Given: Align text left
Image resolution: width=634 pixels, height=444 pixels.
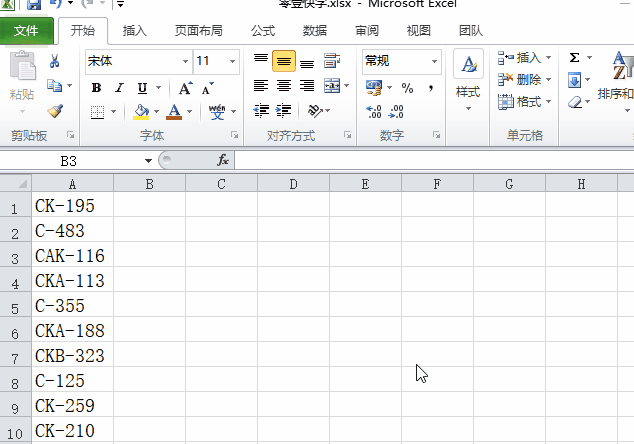Looking at the screenshot, I should pyautogui.click(x=261, y=85).
